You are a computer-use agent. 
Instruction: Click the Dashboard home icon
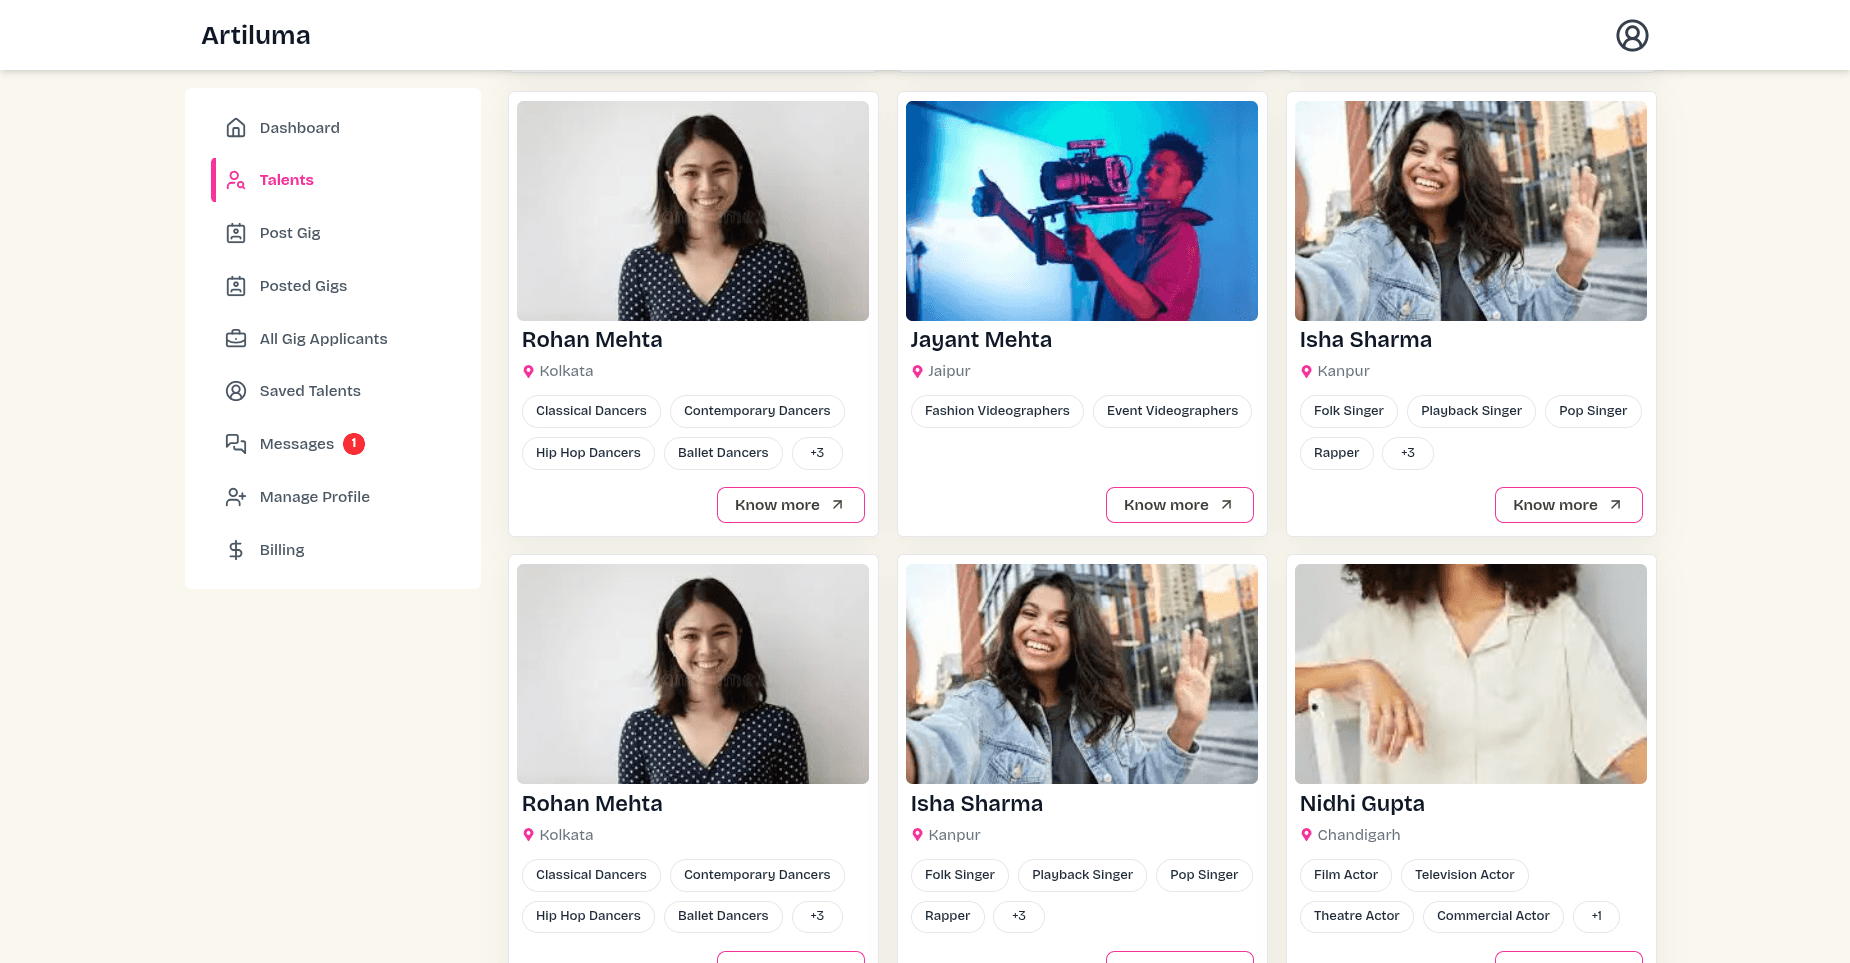tap(236, 128)
